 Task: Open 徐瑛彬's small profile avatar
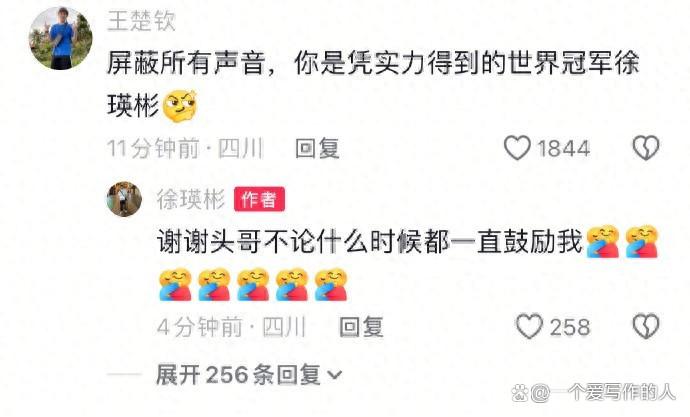coord(125,199)
